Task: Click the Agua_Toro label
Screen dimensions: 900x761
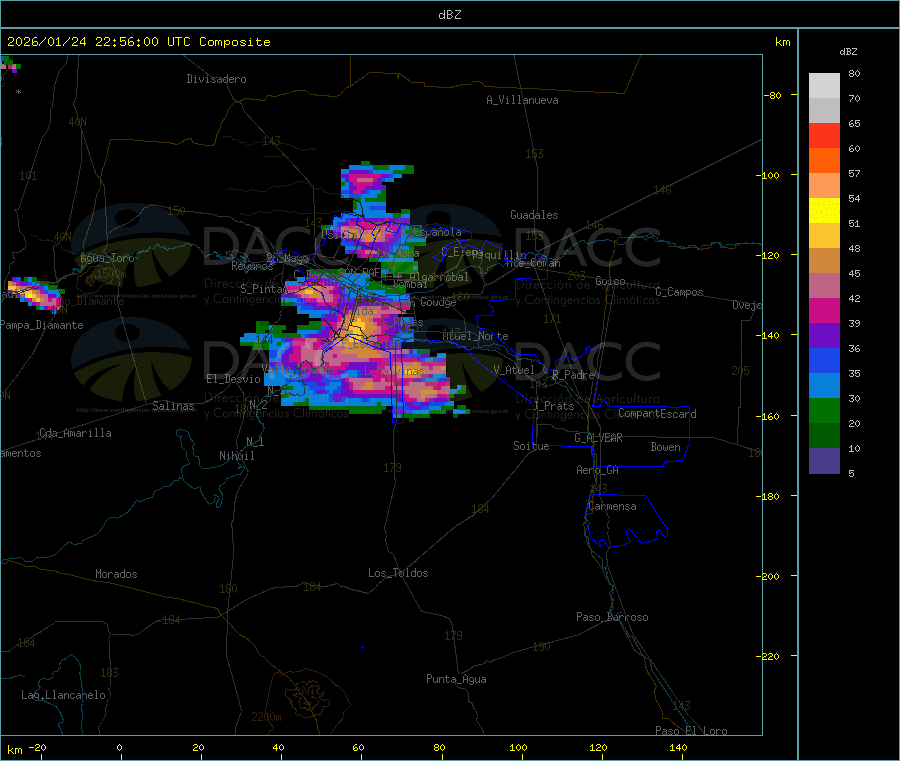Action: (107, 258)
